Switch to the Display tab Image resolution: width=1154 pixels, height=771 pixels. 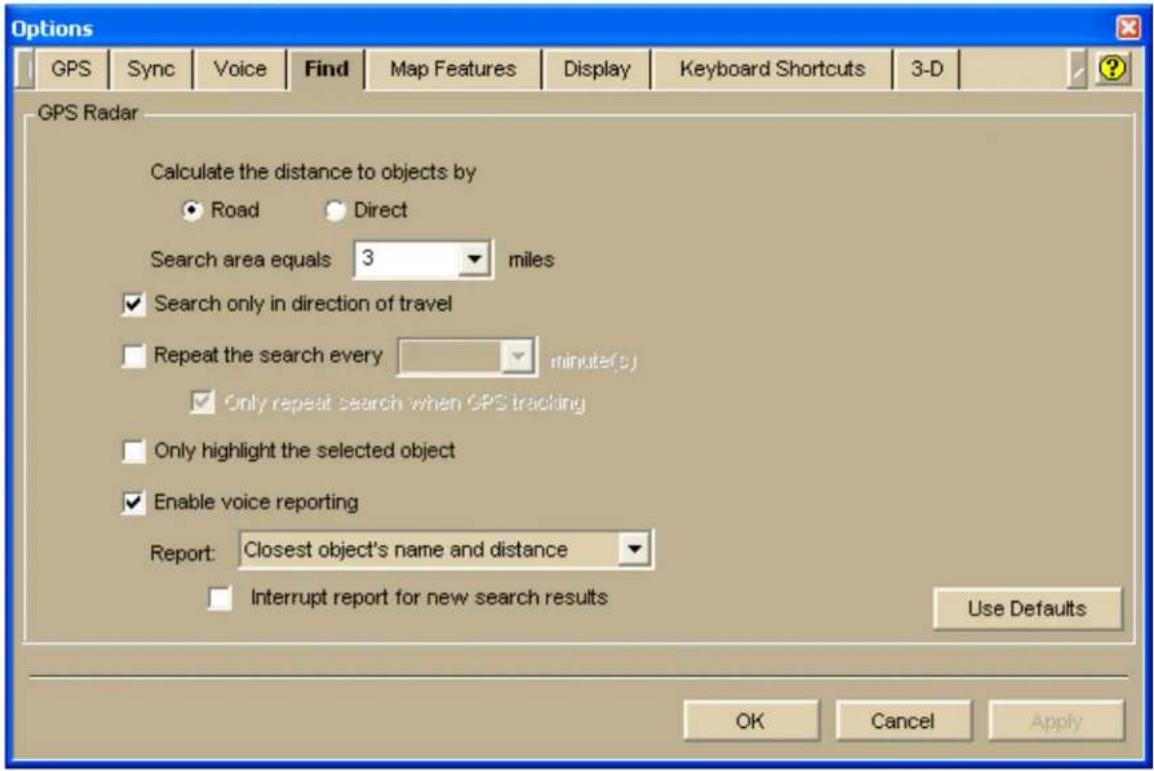[x=597, y=69]
